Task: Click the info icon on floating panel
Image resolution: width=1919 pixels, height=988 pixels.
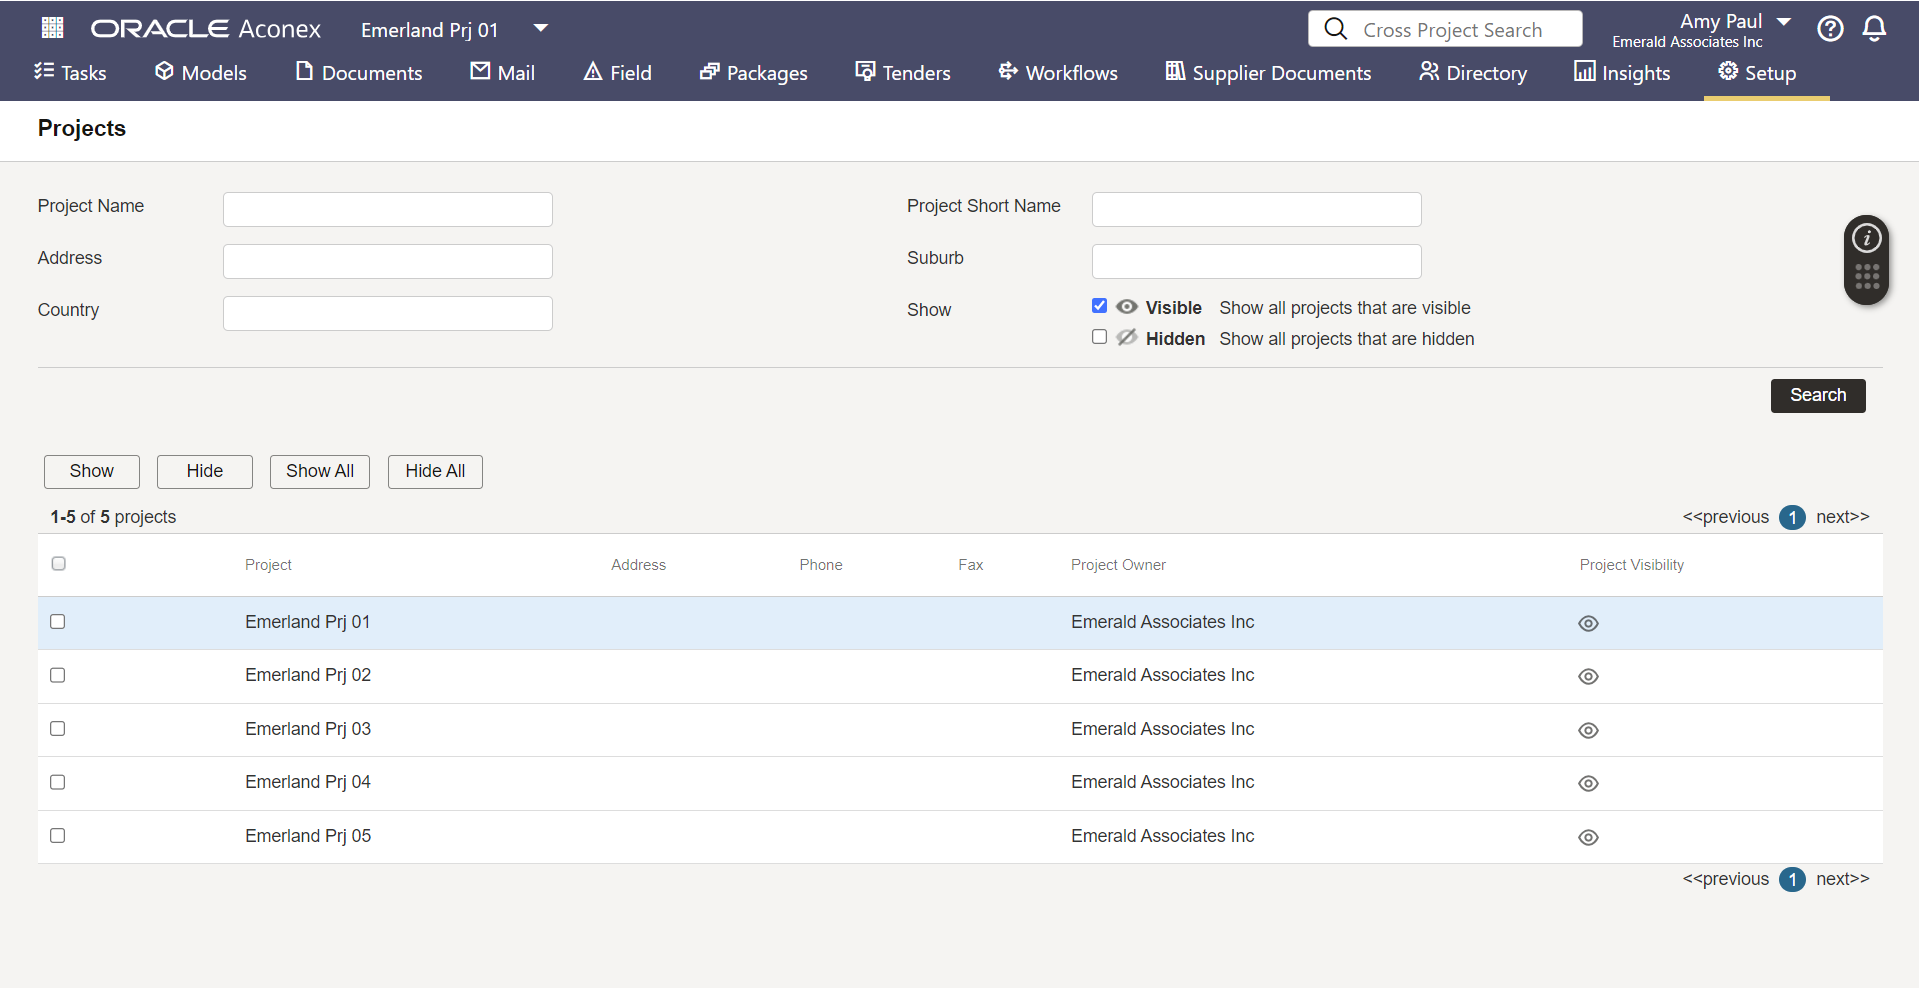Action: pos(1866,239)
